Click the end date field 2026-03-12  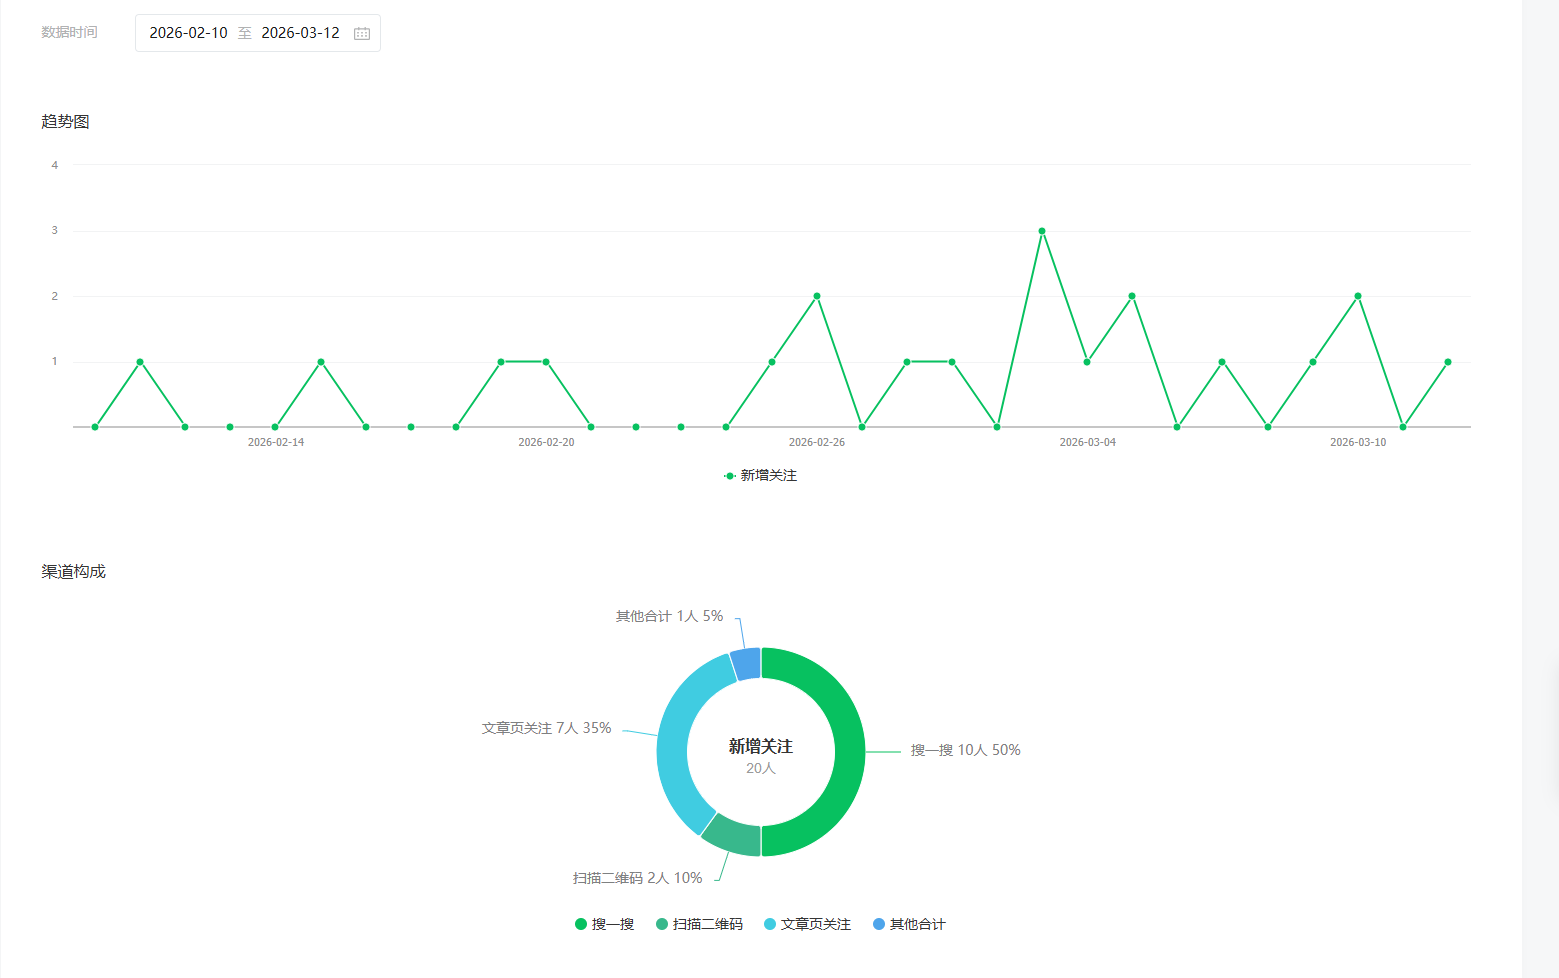pyautogui.click(x=300, y=33)
